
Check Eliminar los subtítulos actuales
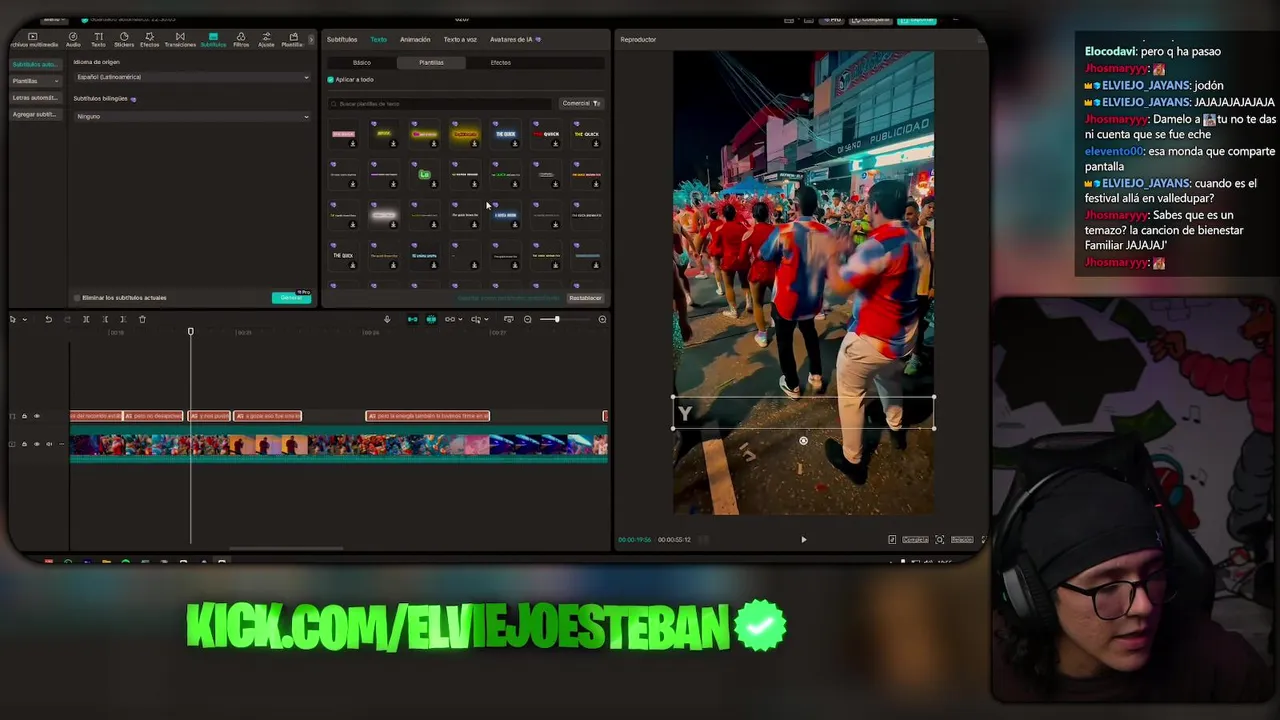(77, 297)
